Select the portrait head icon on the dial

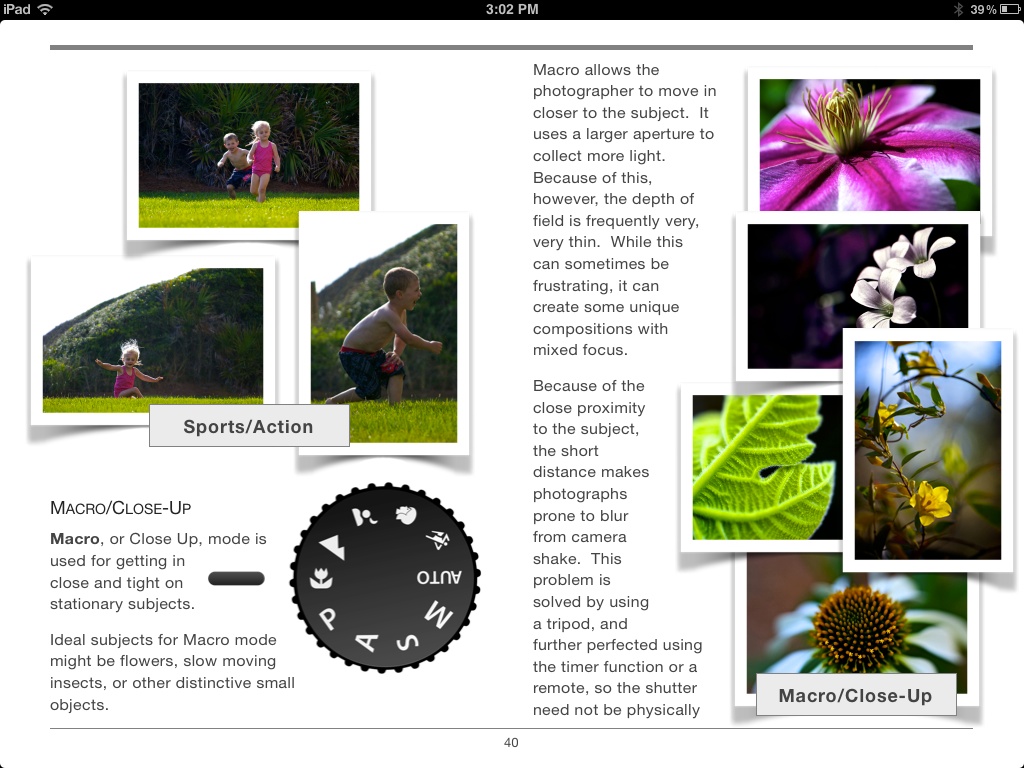coord(406,515)
